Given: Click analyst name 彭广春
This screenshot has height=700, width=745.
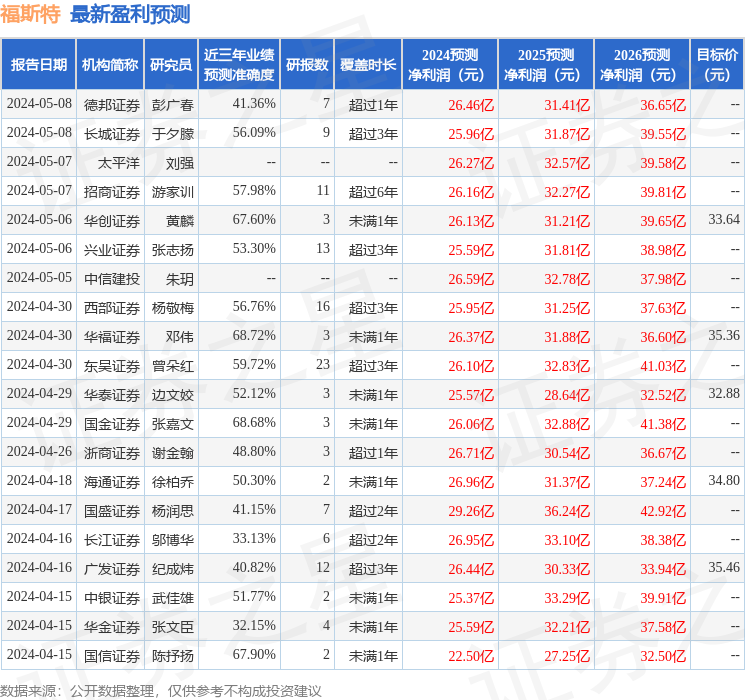Looking at the screenshot, I should pos(173,105).
